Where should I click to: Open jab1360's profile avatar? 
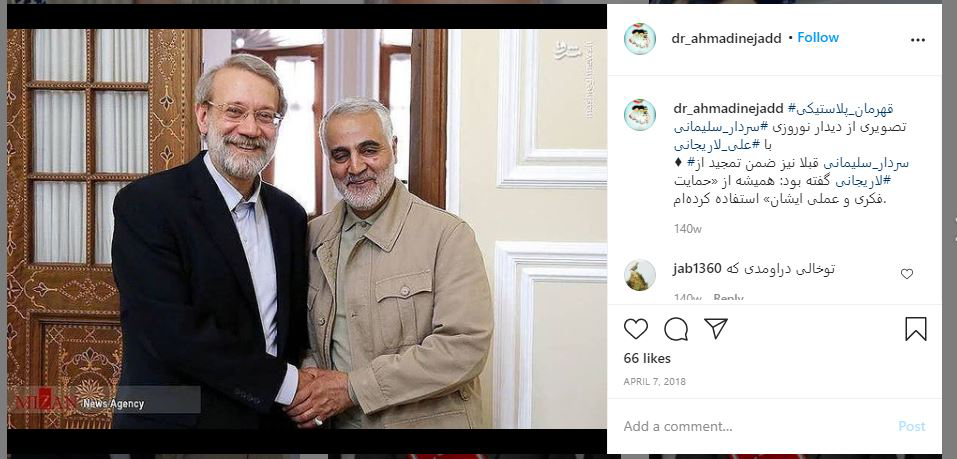pyautogui.click(x=640, y=275)
